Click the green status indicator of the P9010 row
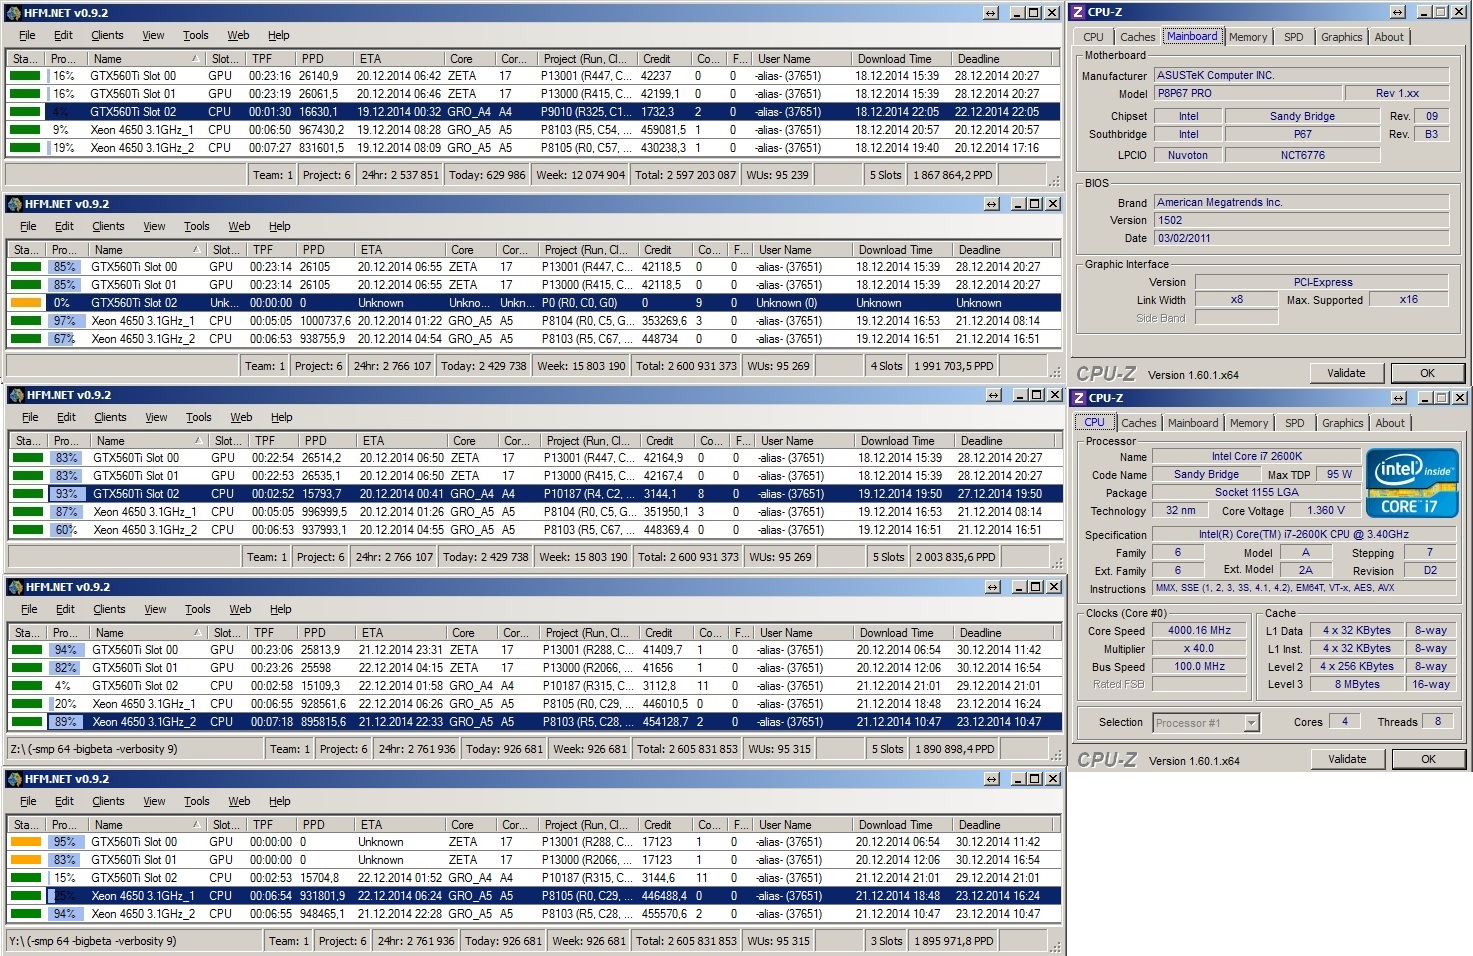The height and width of the screenshot is (956, 1473). (26, 112)
